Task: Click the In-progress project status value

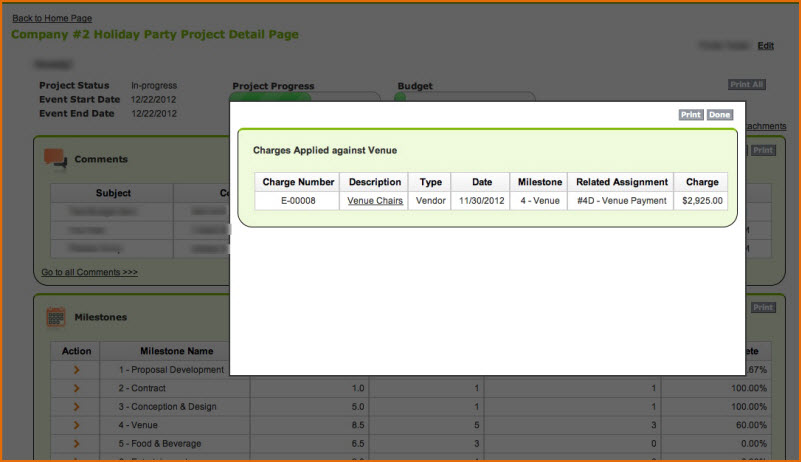Action: point(154,85)
